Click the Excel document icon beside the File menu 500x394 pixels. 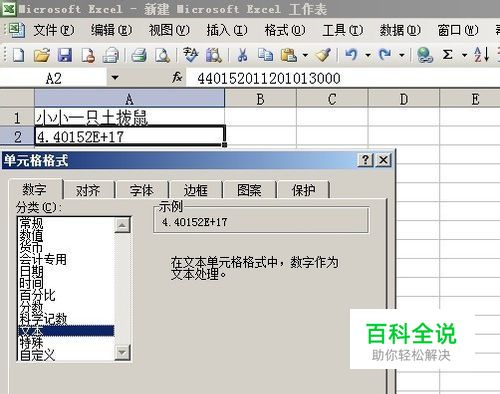(x=17, y=30)
